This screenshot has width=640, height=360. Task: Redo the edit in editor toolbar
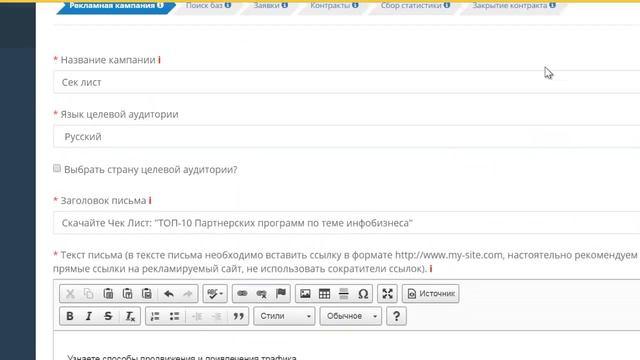coord(188,293)
